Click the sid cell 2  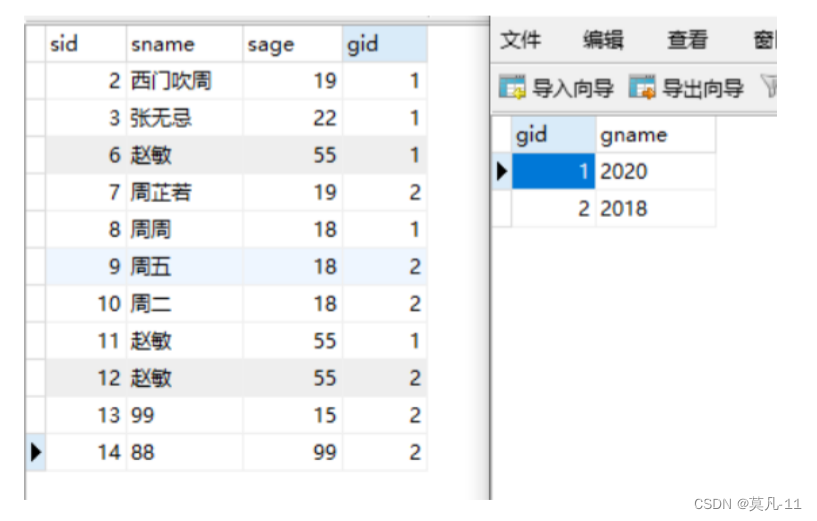[85, 81]
